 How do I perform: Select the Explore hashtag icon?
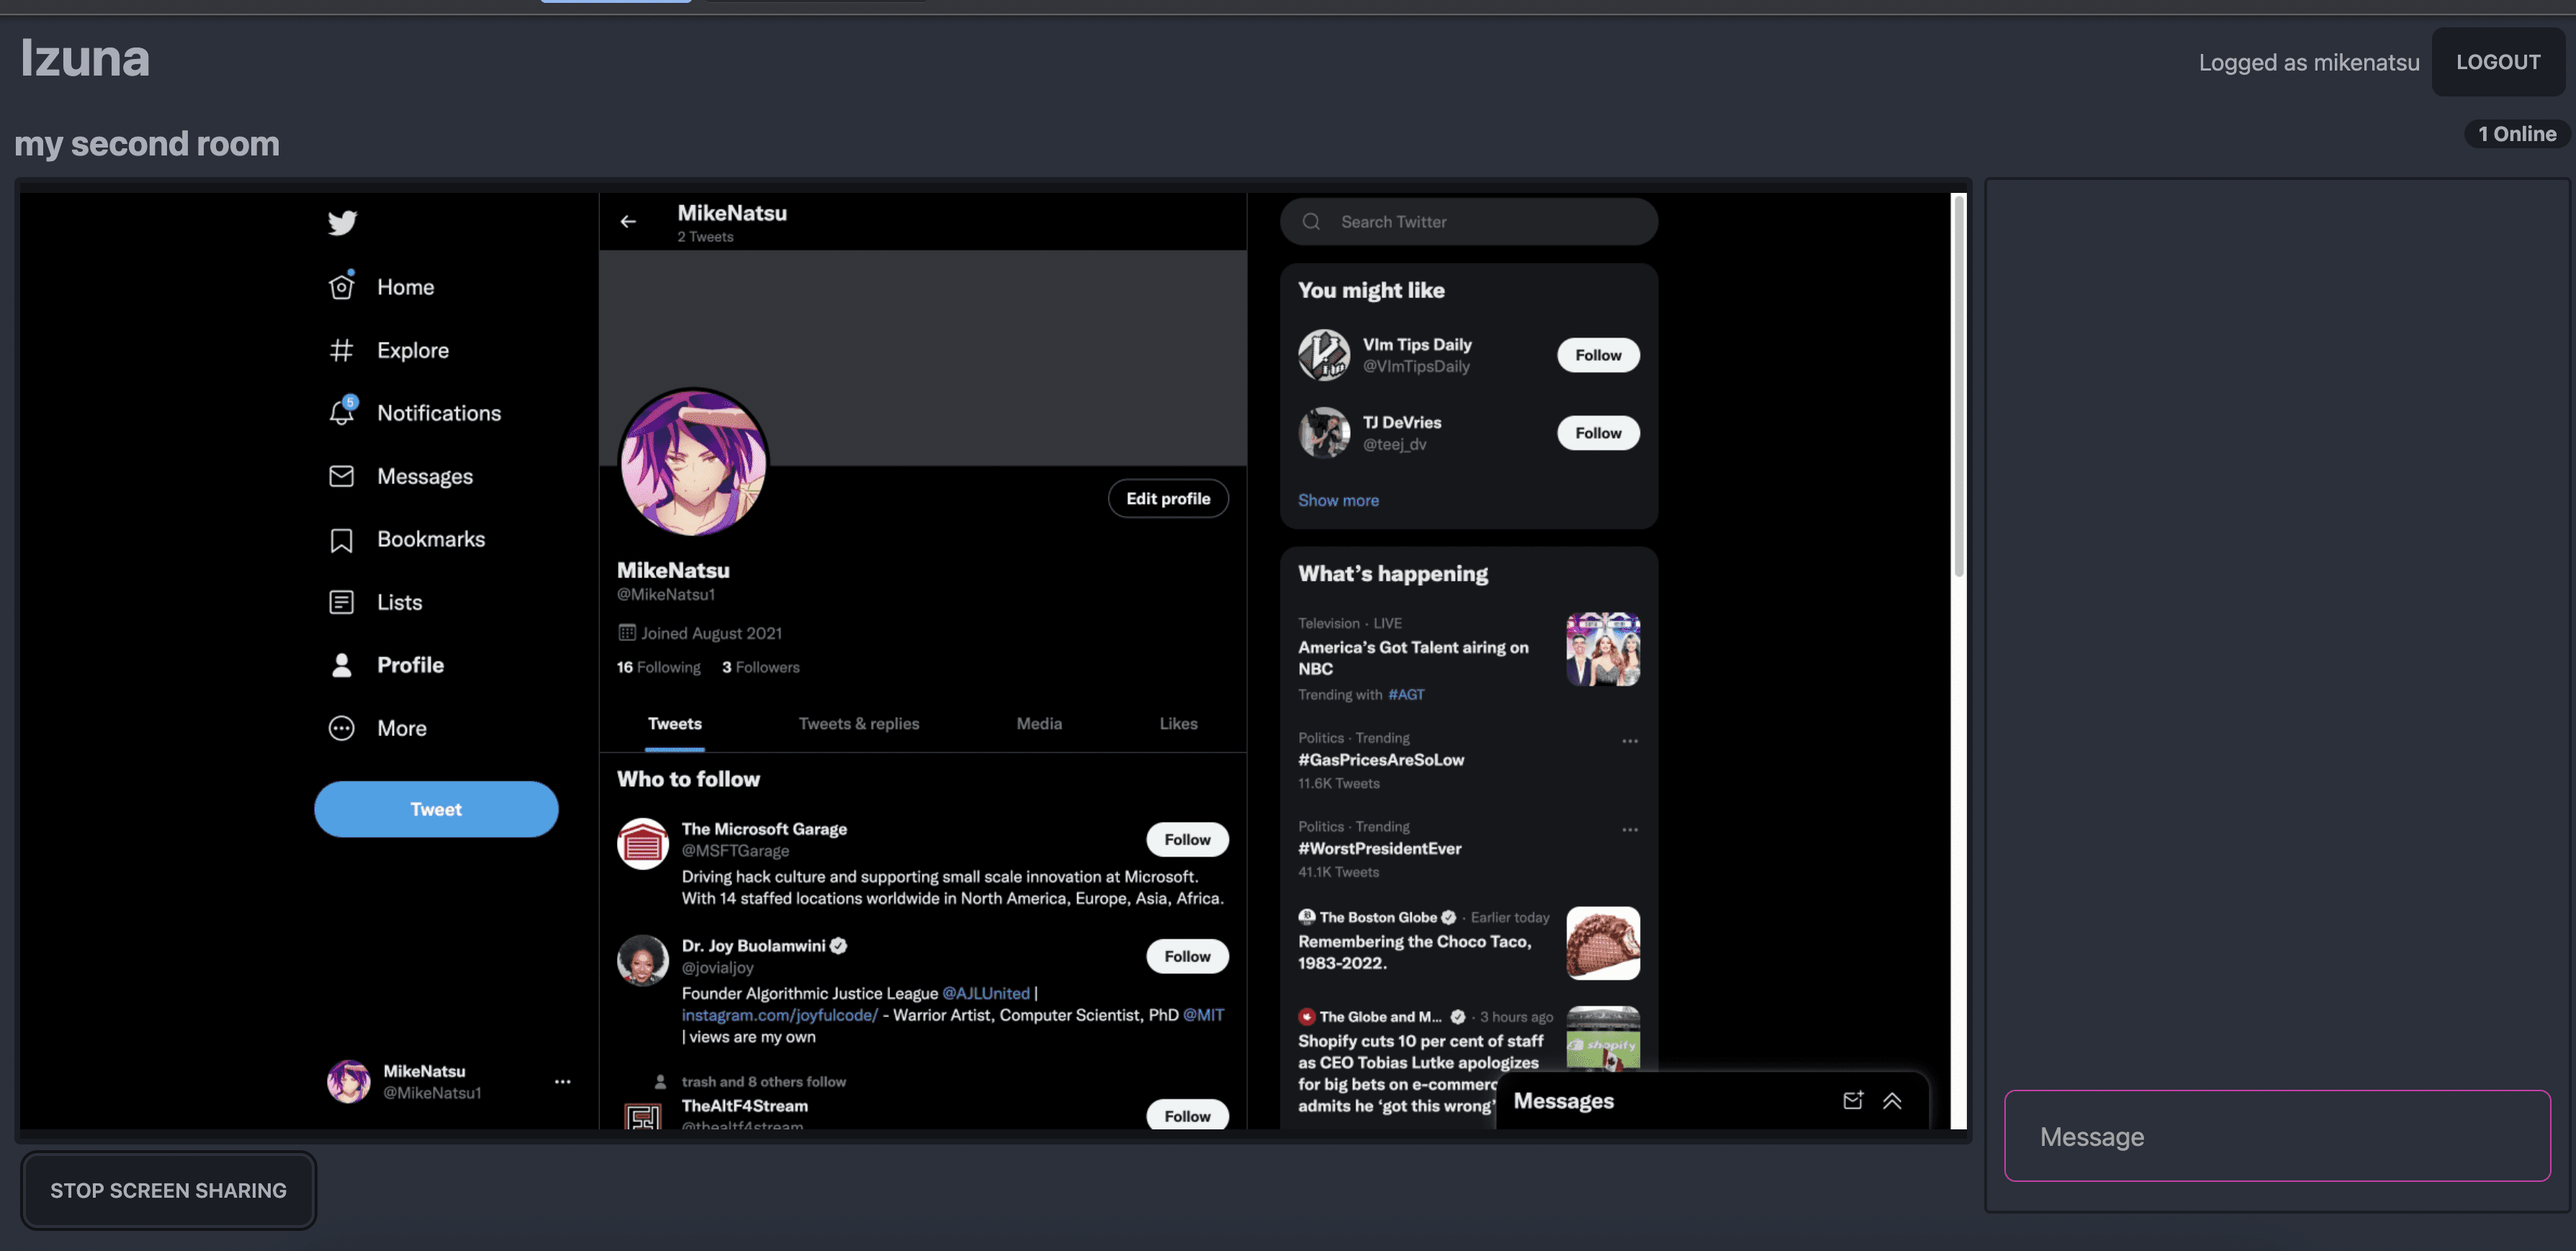341,350
